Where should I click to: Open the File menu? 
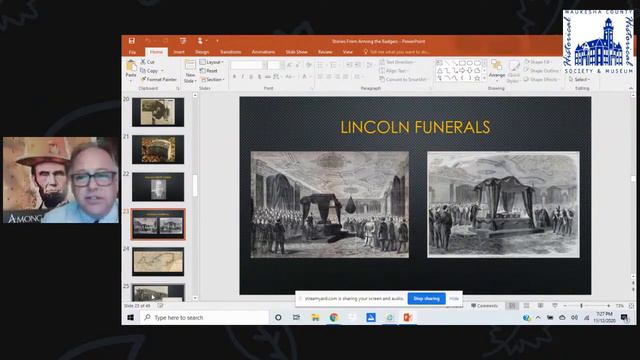point(132,52)
